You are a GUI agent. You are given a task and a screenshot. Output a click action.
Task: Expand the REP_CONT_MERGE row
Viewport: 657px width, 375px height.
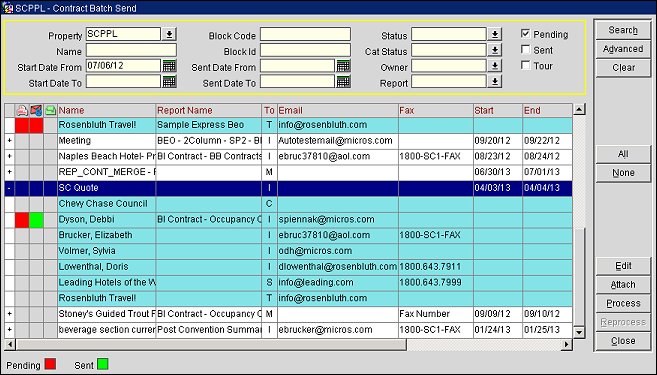click(x=9, y=172)
